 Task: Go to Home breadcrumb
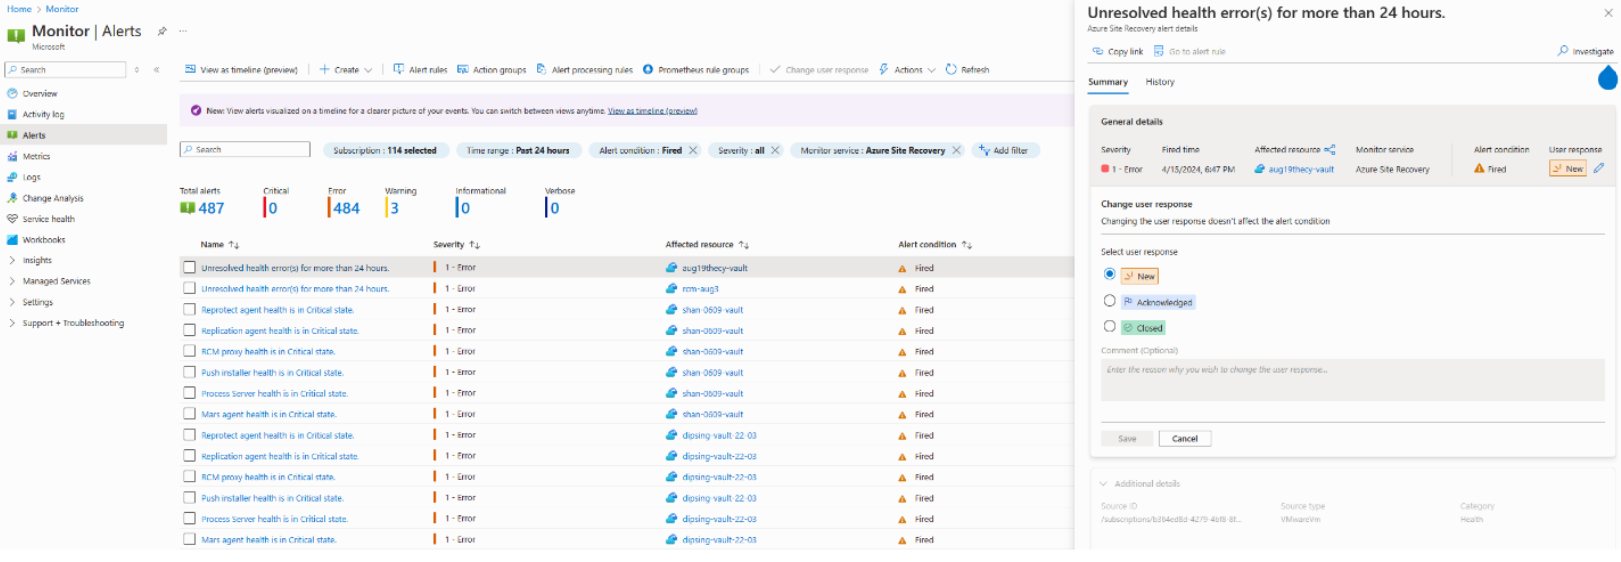(x=19, y=9)
